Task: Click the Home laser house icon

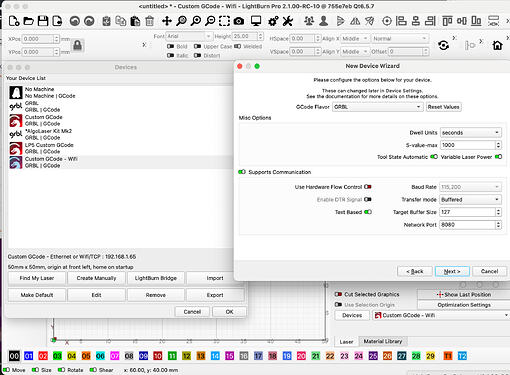Action: [x=497, y=45]
